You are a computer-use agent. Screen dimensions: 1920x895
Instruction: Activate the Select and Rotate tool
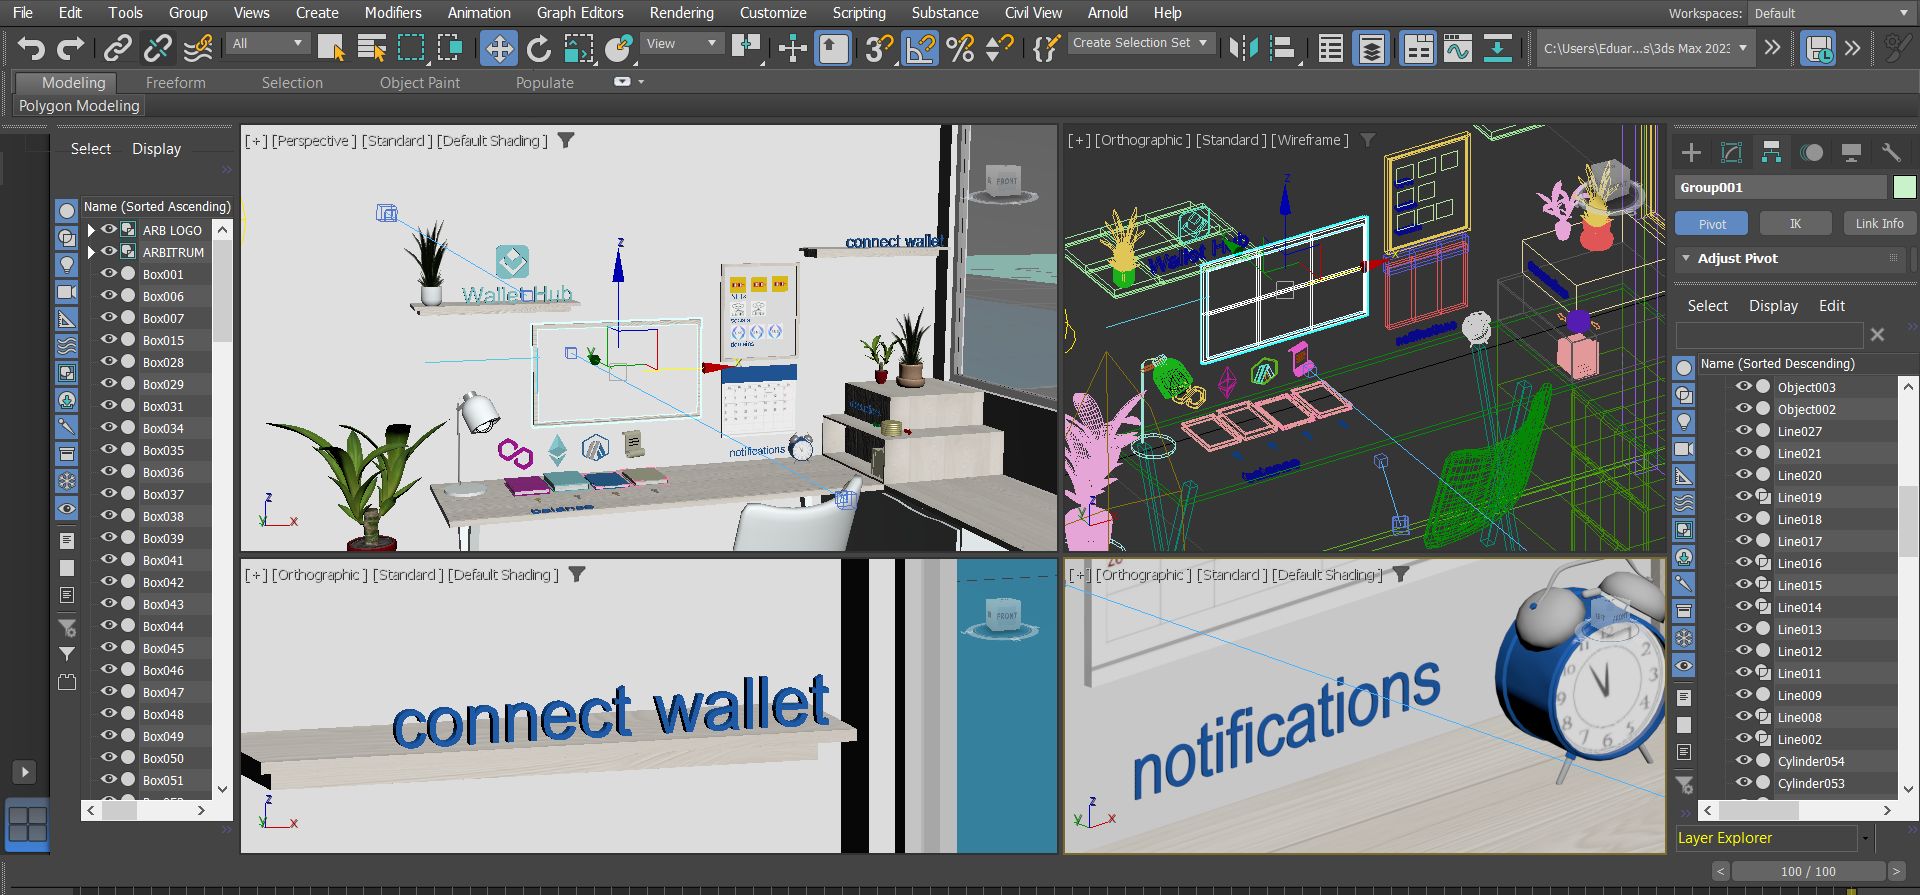click(x=539, y=47)
